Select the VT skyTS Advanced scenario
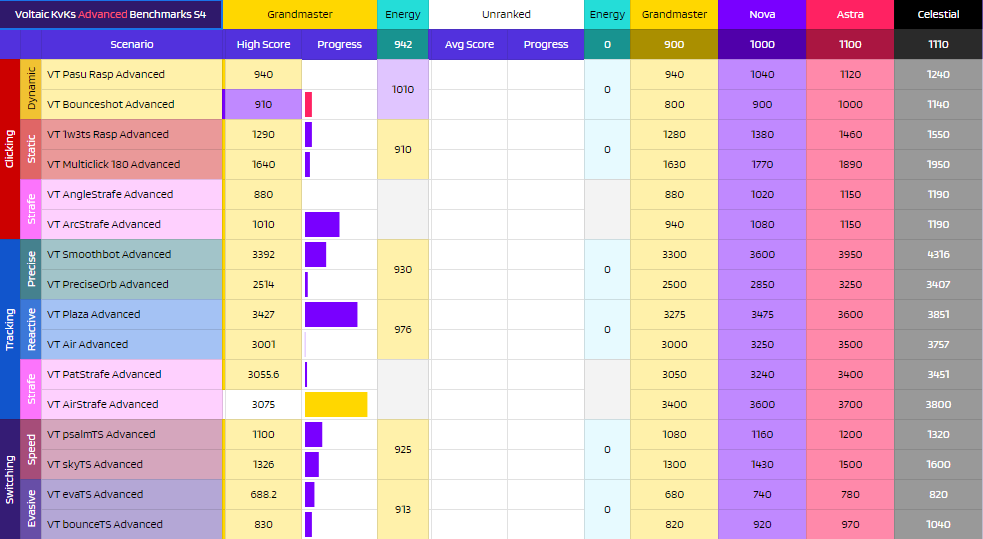This screenshot has width=983, height=539. pos(132,464)
